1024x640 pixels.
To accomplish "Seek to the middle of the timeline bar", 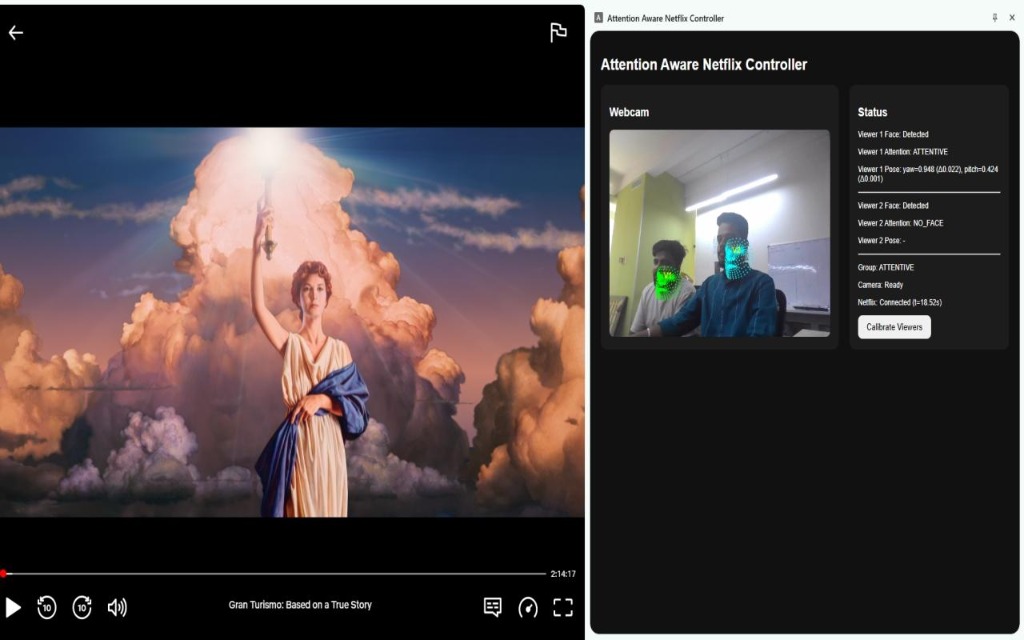I will [273, 573].
